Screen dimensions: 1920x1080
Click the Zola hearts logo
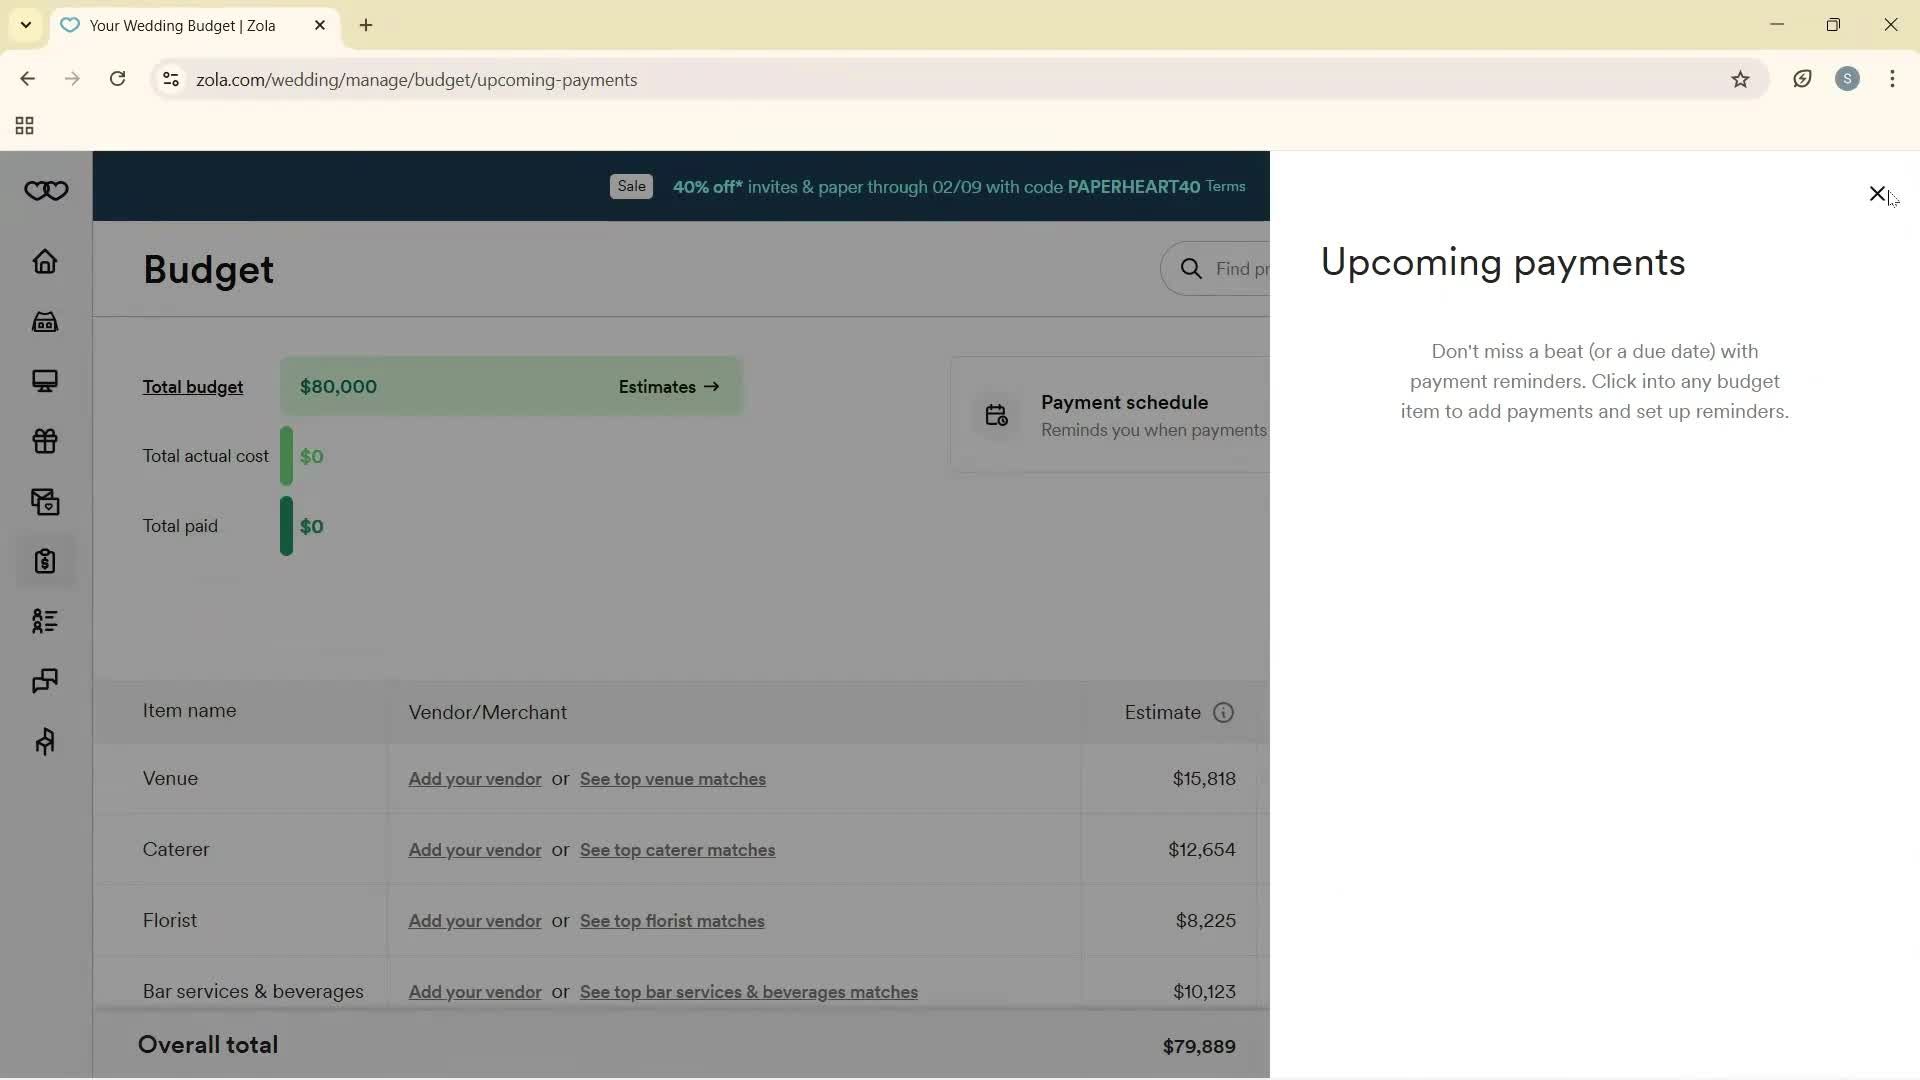coord(46,191)
